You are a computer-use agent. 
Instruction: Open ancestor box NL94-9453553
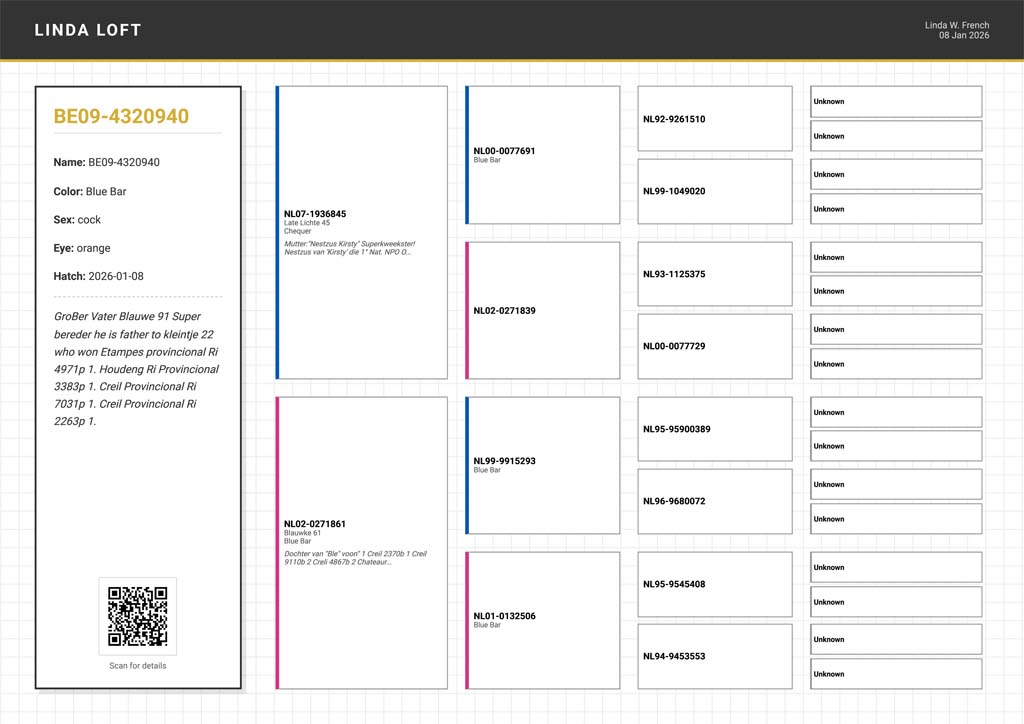point(715,656)
